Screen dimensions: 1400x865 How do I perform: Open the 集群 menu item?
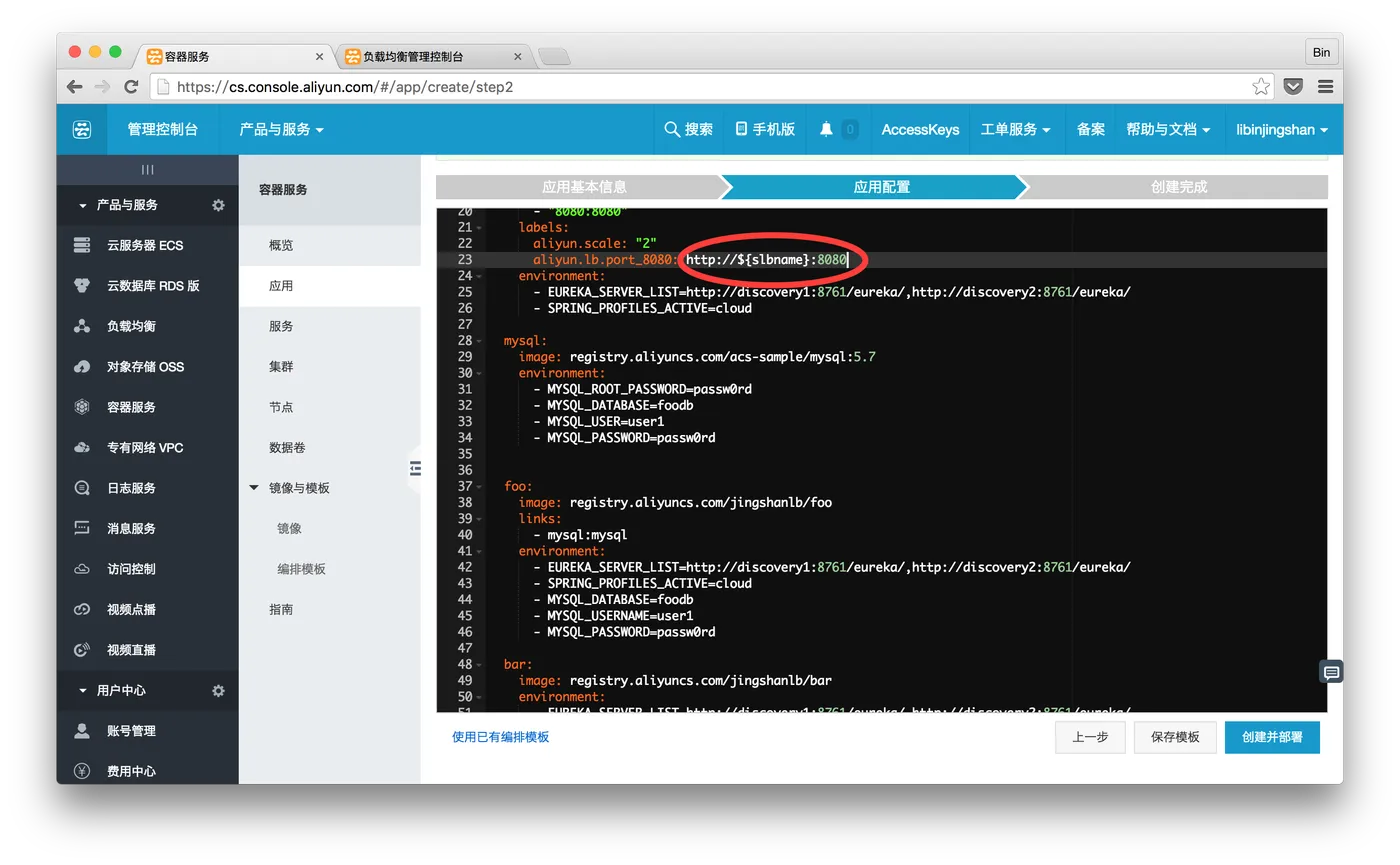330,366
